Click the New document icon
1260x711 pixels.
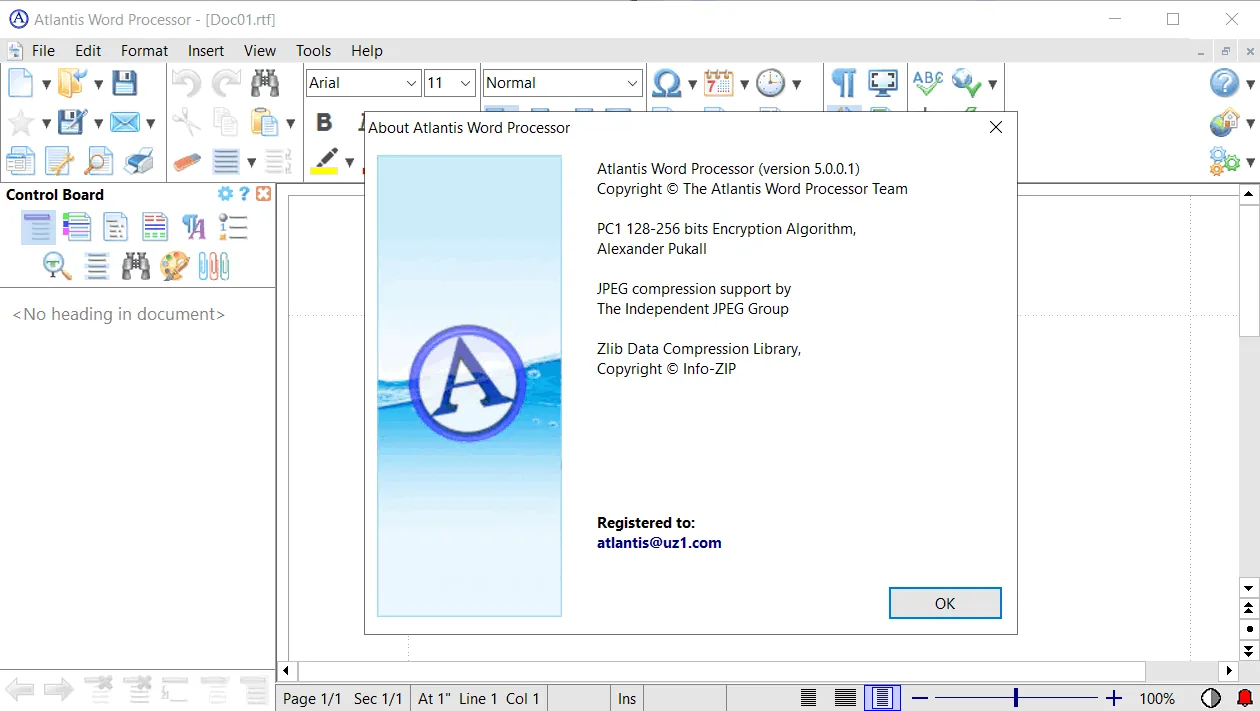20,84
